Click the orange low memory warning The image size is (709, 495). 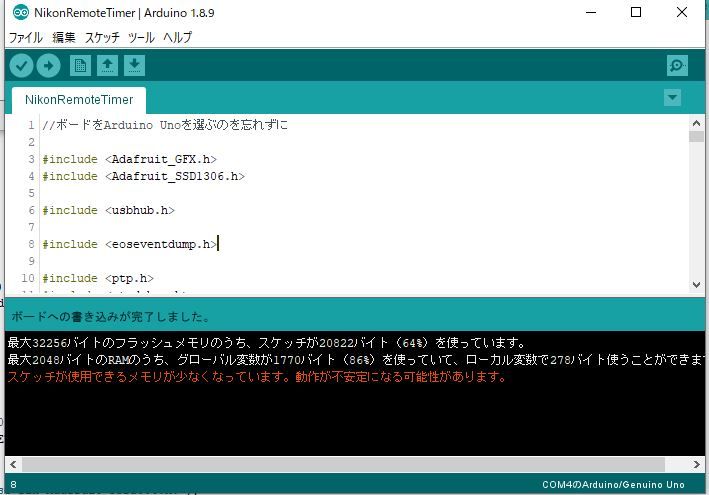[x=257, y=377]
